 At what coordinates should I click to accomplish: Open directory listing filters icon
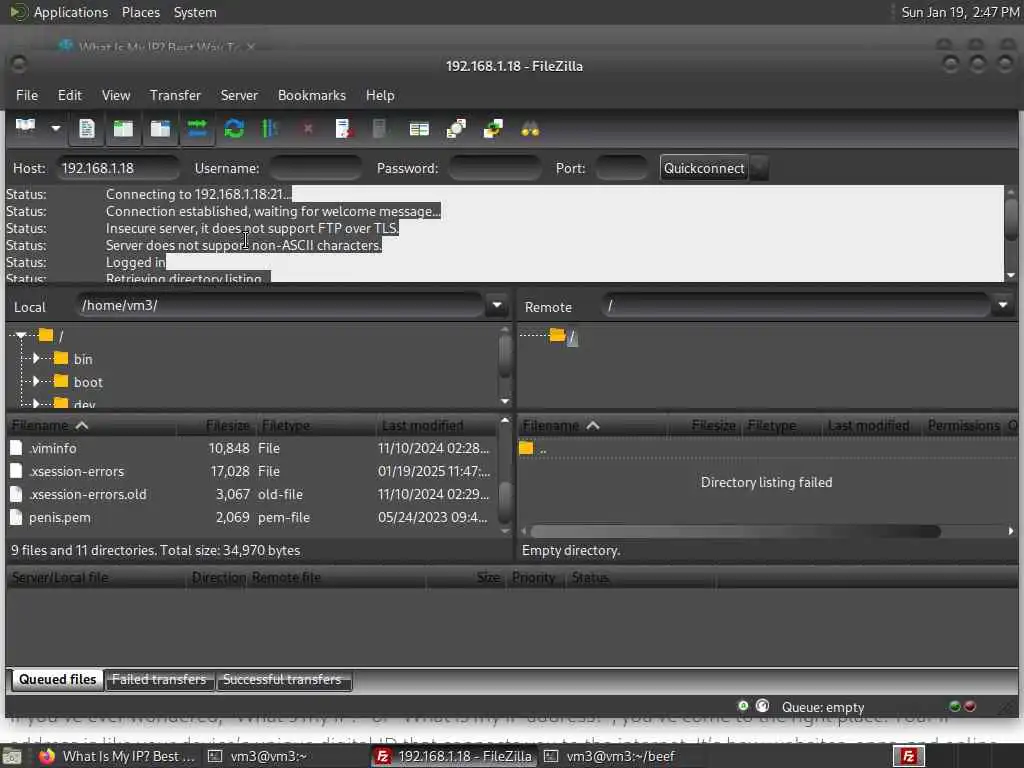419,128
